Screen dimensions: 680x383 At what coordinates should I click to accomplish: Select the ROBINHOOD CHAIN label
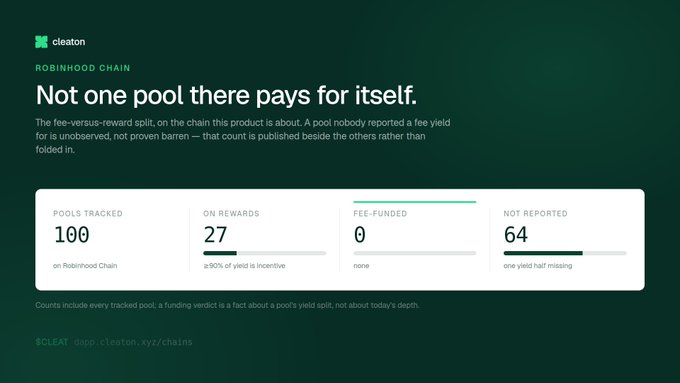pos(83,68)
